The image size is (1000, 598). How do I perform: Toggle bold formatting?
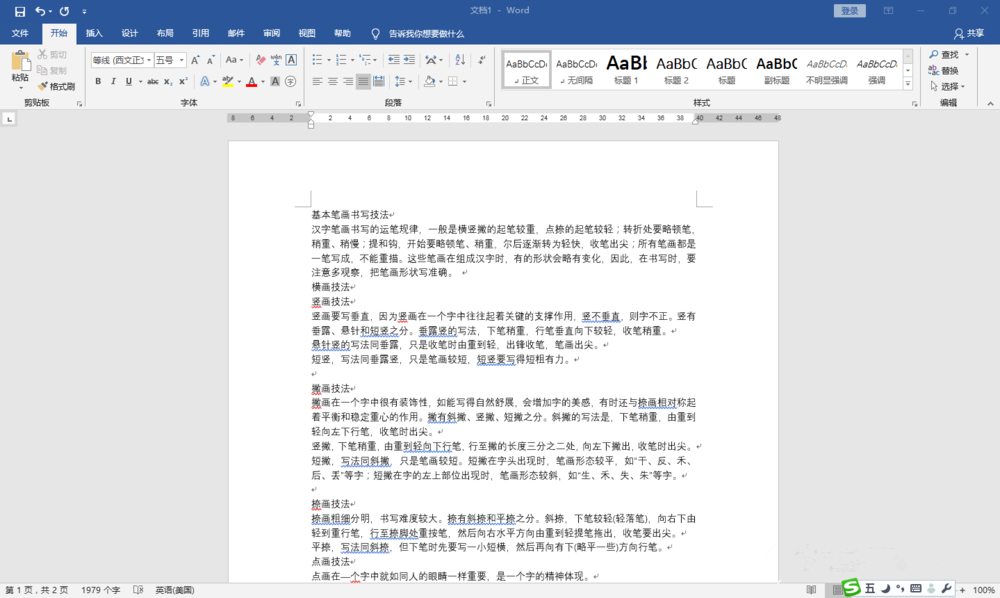[x=98, y=82]
